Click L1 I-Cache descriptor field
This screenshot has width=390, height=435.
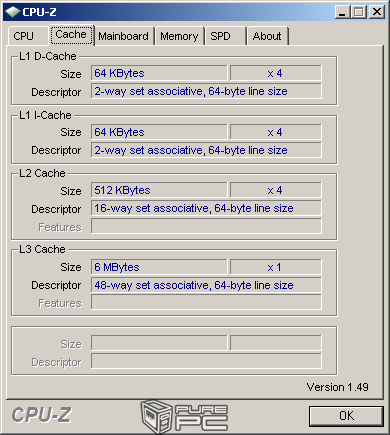click(206, 150)
